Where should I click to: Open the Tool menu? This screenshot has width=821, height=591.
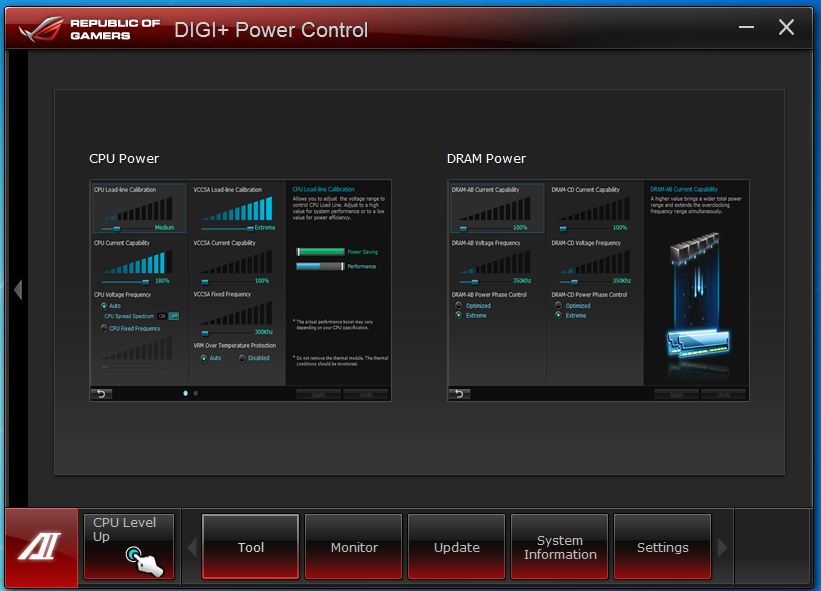pyautogui.click(x=250, y=547)
